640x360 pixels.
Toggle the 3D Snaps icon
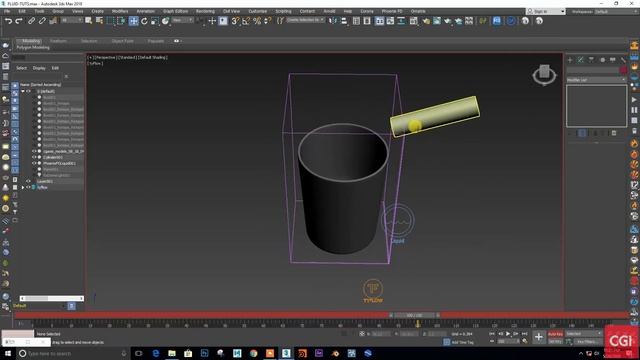click(235, 21)
